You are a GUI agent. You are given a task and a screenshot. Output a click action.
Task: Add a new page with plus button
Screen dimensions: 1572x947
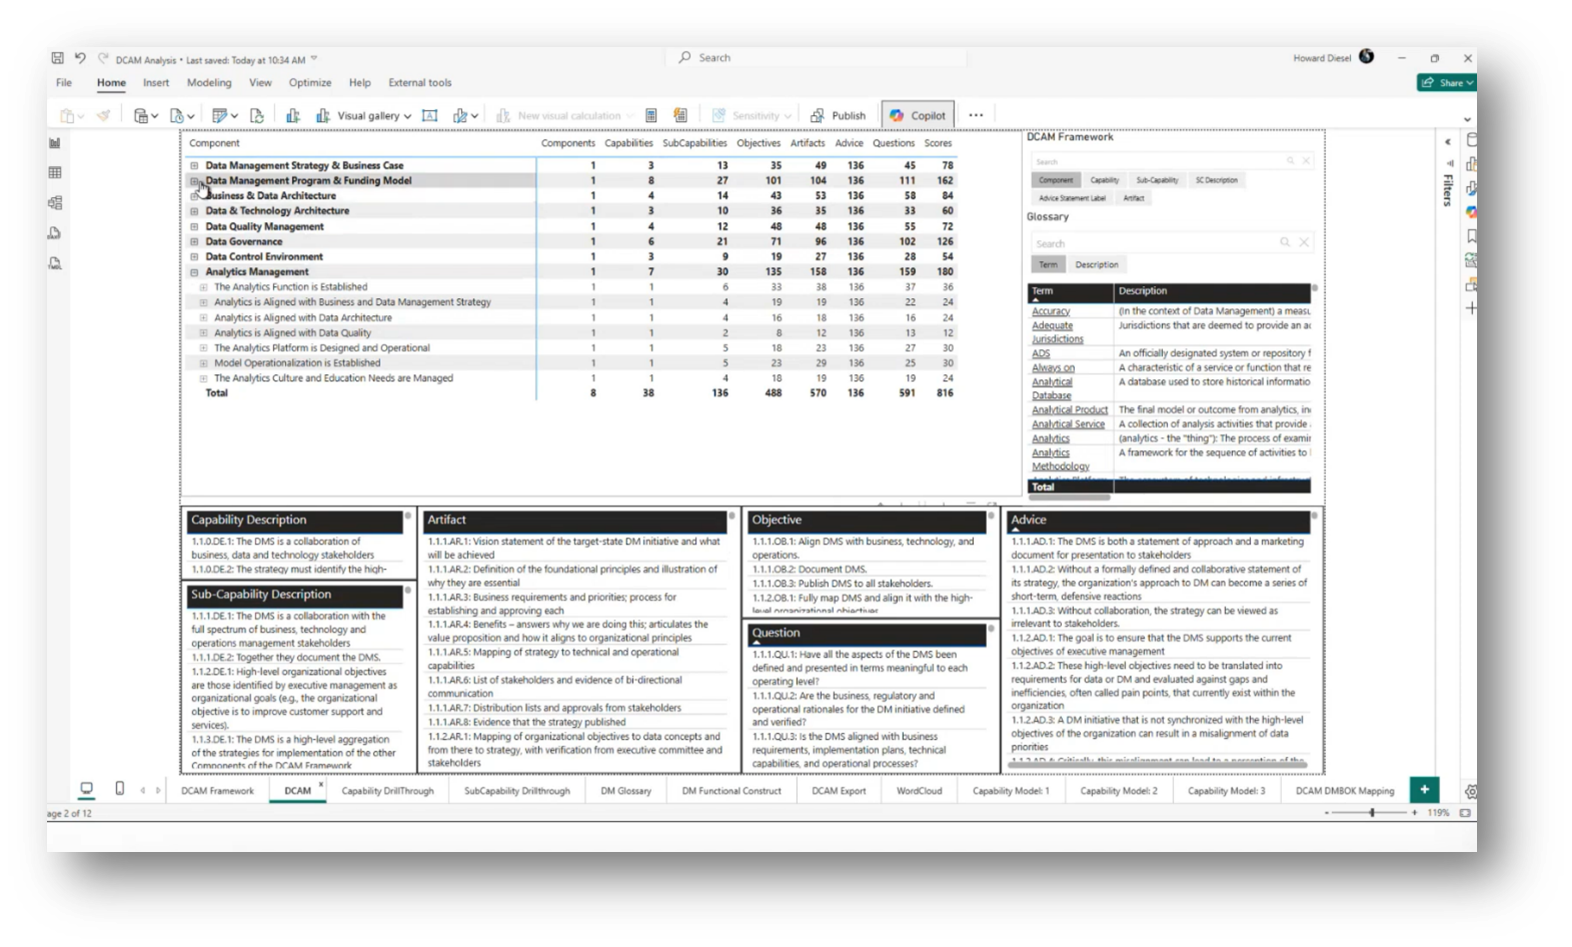point(1424,789)
